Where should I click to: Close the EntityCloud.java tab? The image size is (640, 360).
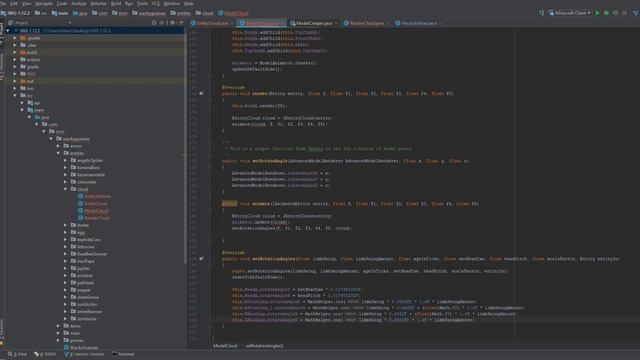click(232, 23)
